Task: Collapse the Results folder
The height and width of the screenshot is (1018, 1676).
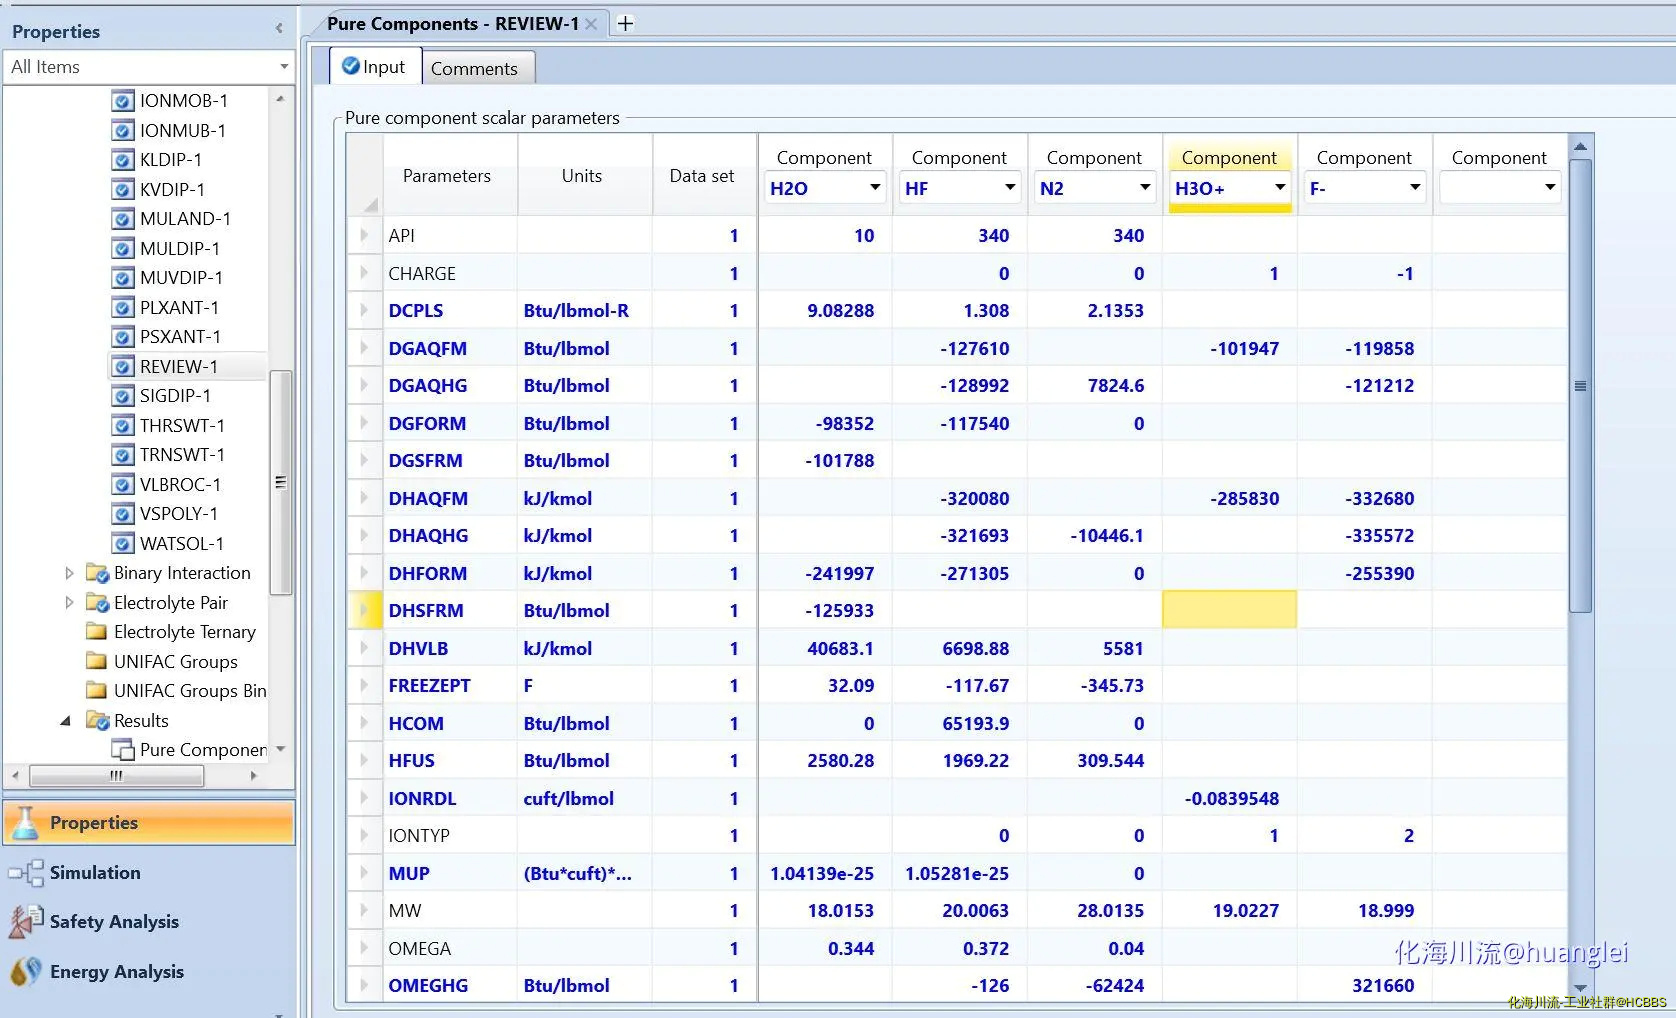Action: pyautogui.click(x=66, y=721)
